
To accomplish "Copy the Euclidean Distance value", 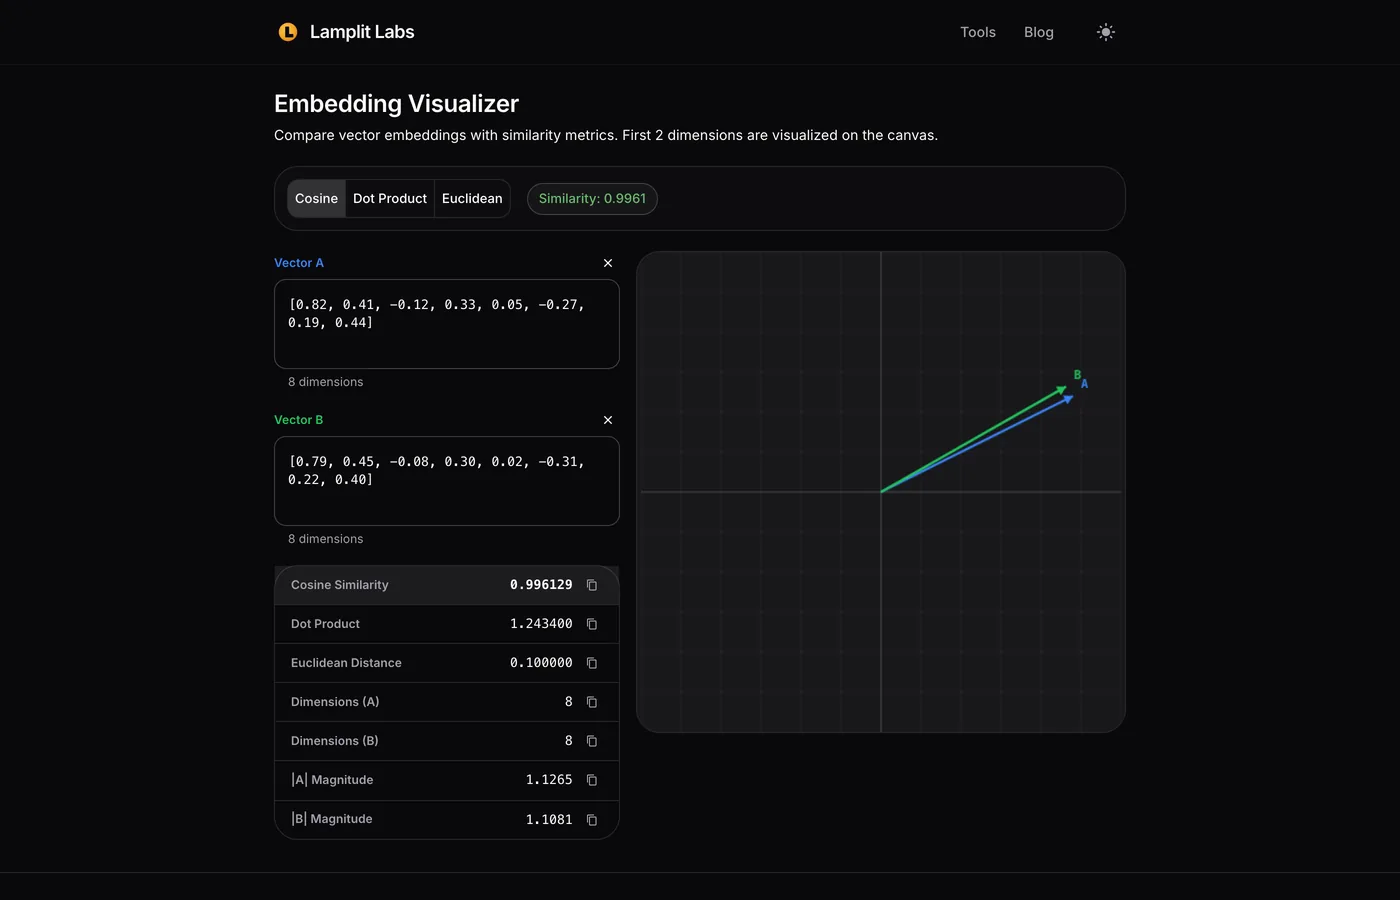I will [x=592, y=663].
